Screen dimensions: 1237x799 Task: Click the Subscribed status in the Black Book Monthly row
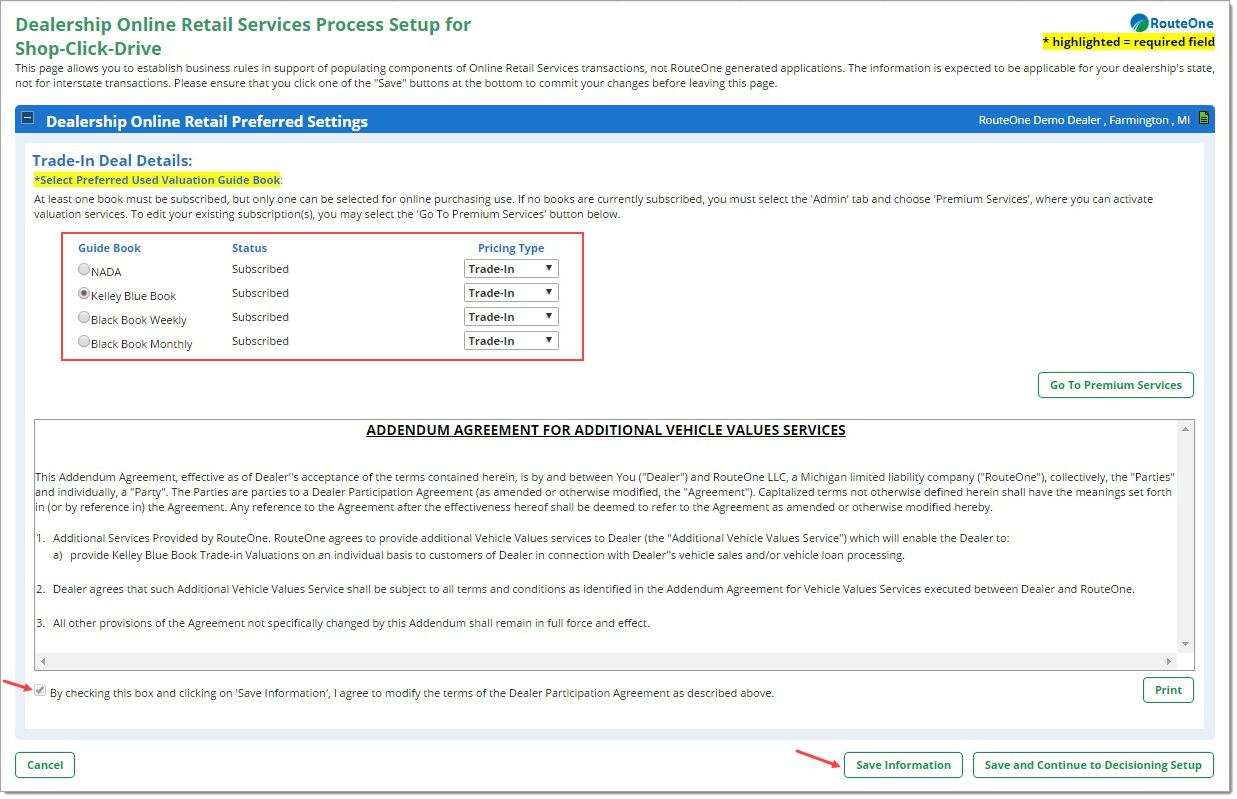260,341
